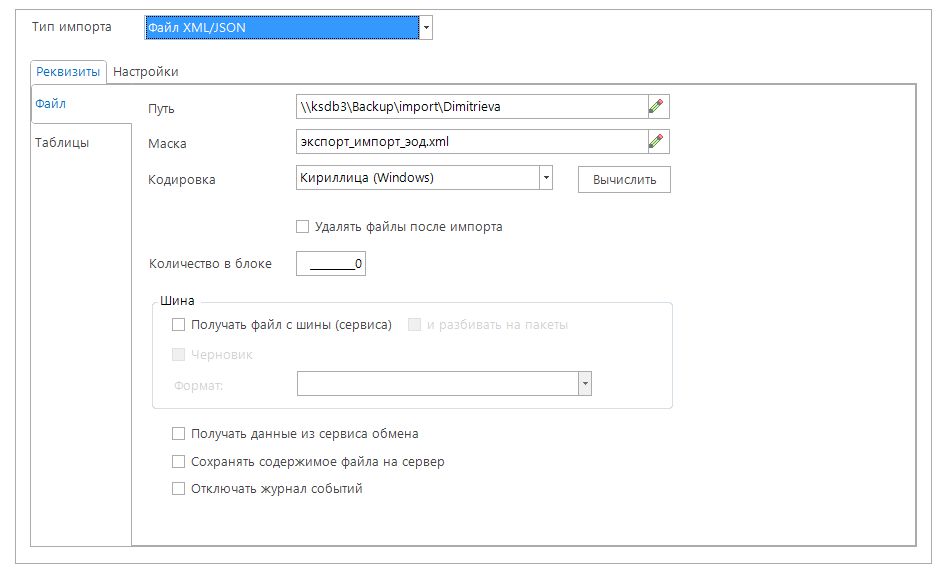Check Сохранять содержимое файла на сервер
947x580 pixels.
point(179,462)
